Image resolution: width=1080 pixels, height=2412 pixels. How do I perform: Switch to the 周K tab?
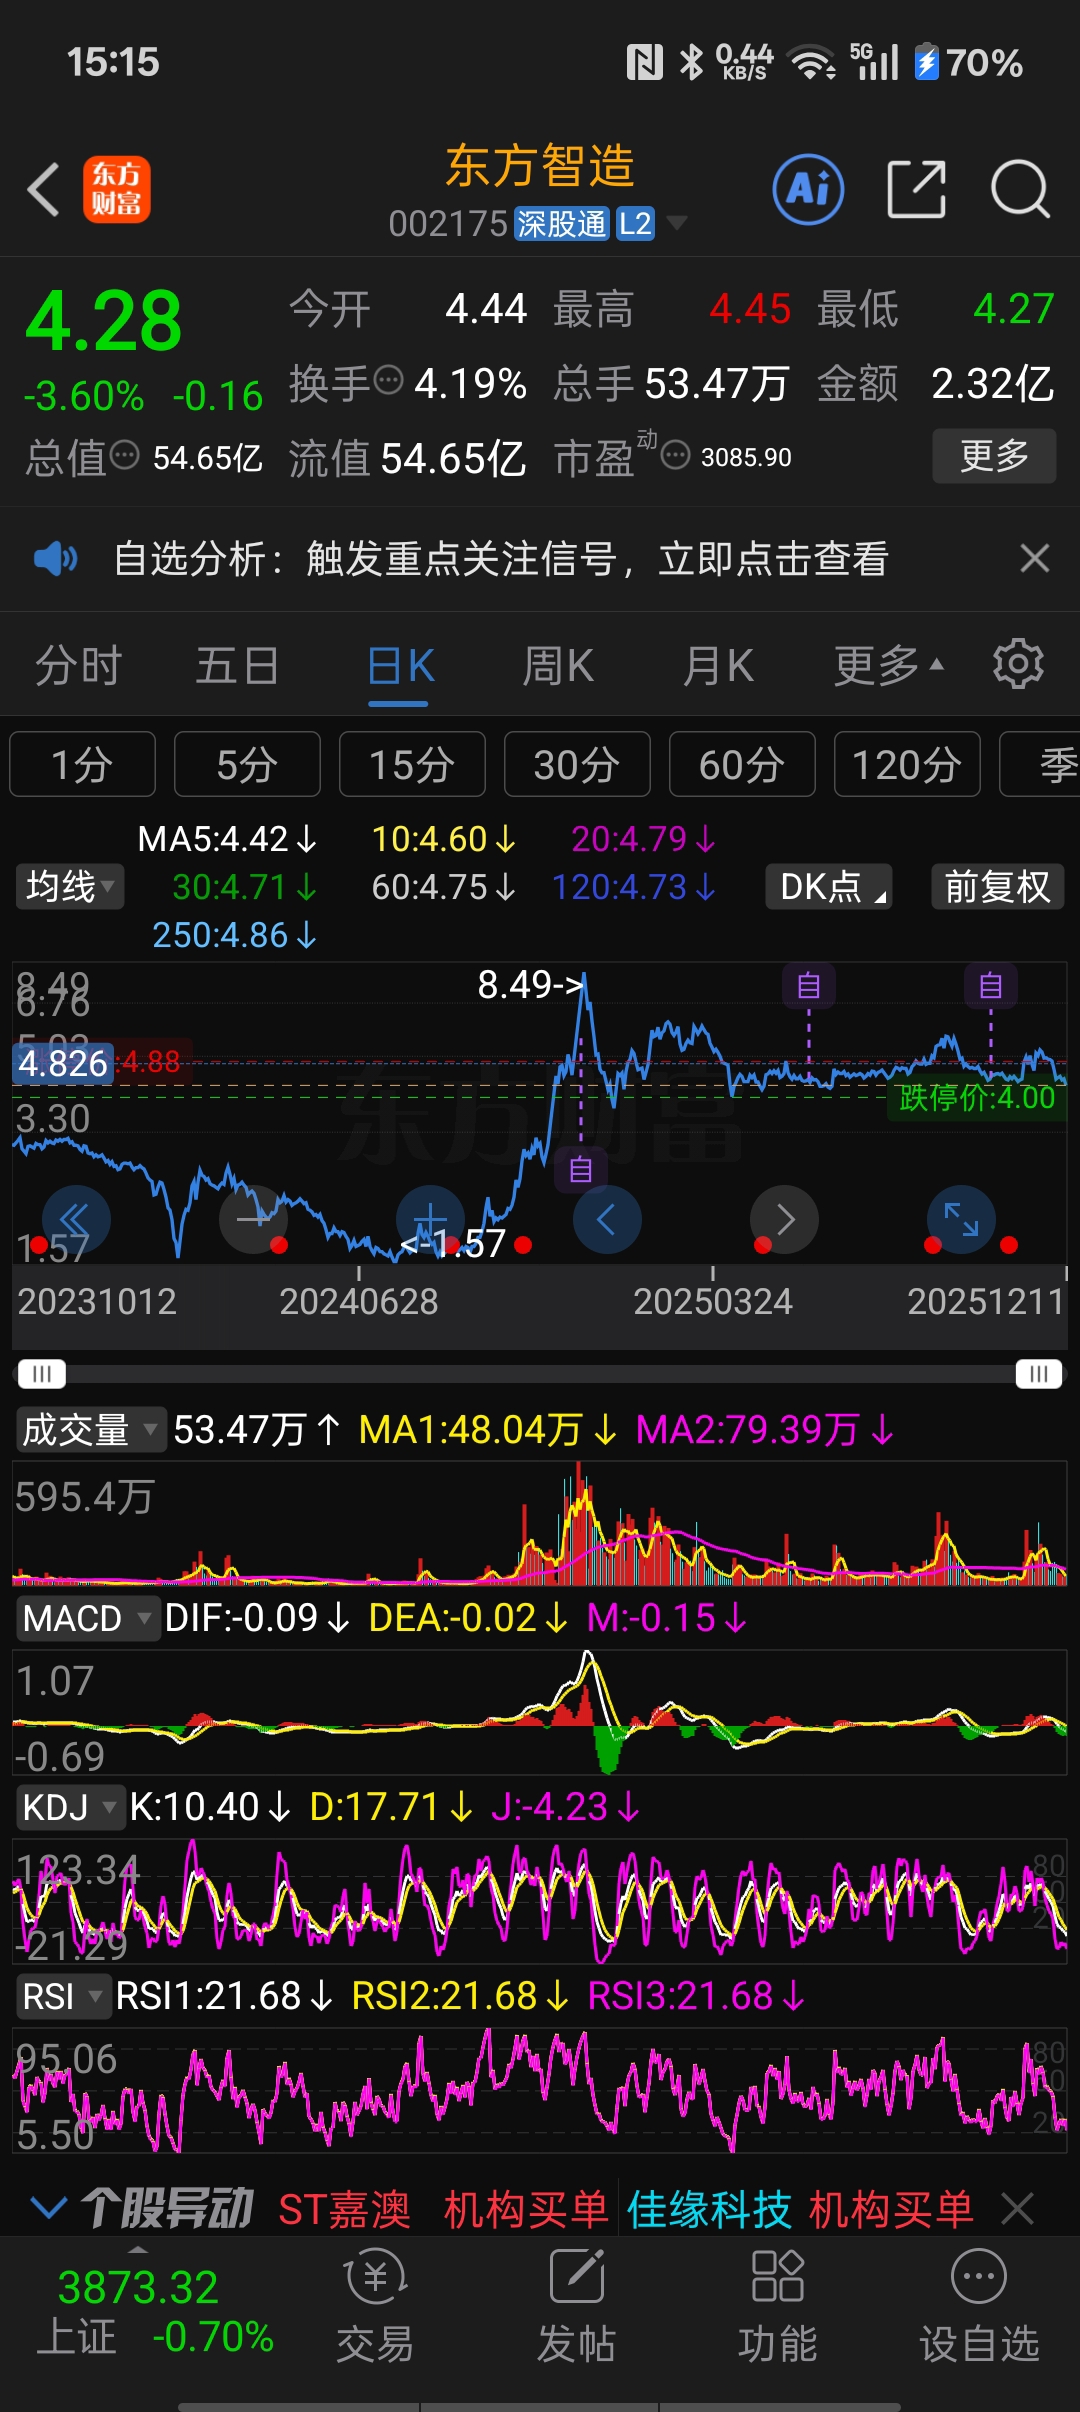tap(558, 665)
